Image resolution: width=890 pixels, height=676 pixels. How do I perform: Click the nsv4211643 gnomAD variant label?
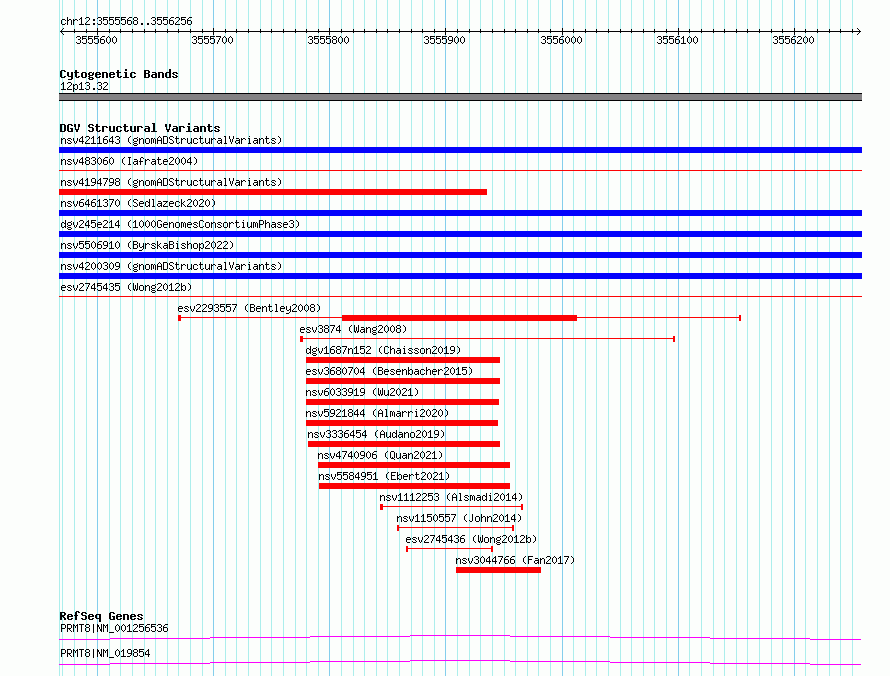[171, 140]
